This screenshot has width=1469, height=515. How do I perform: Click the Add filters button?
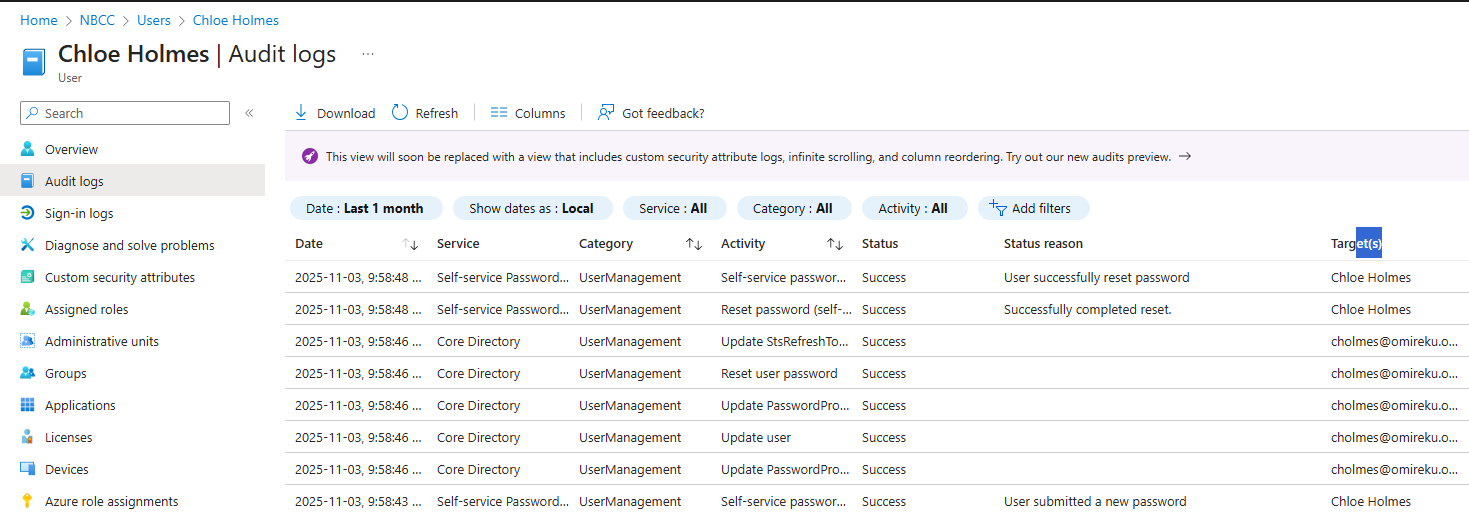(1033, 208)
